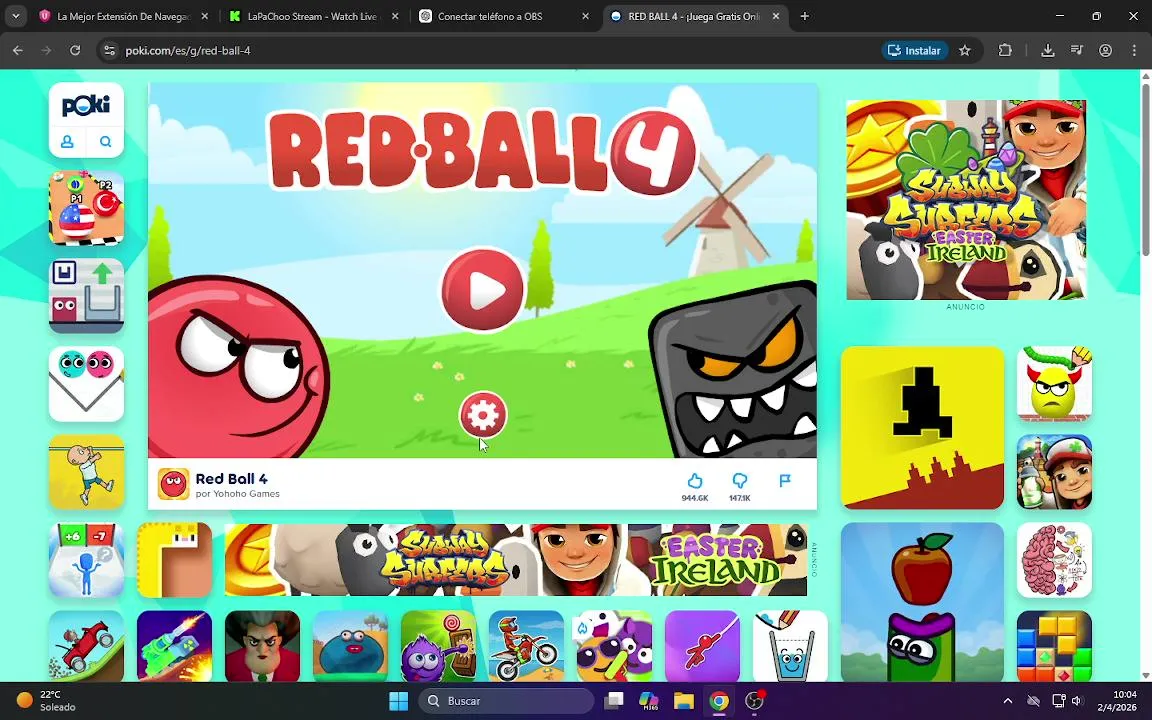1152x720 pixels.
Task: Open the hanging man on yellow game thumbnail
Action: click(x=86, y=472)
